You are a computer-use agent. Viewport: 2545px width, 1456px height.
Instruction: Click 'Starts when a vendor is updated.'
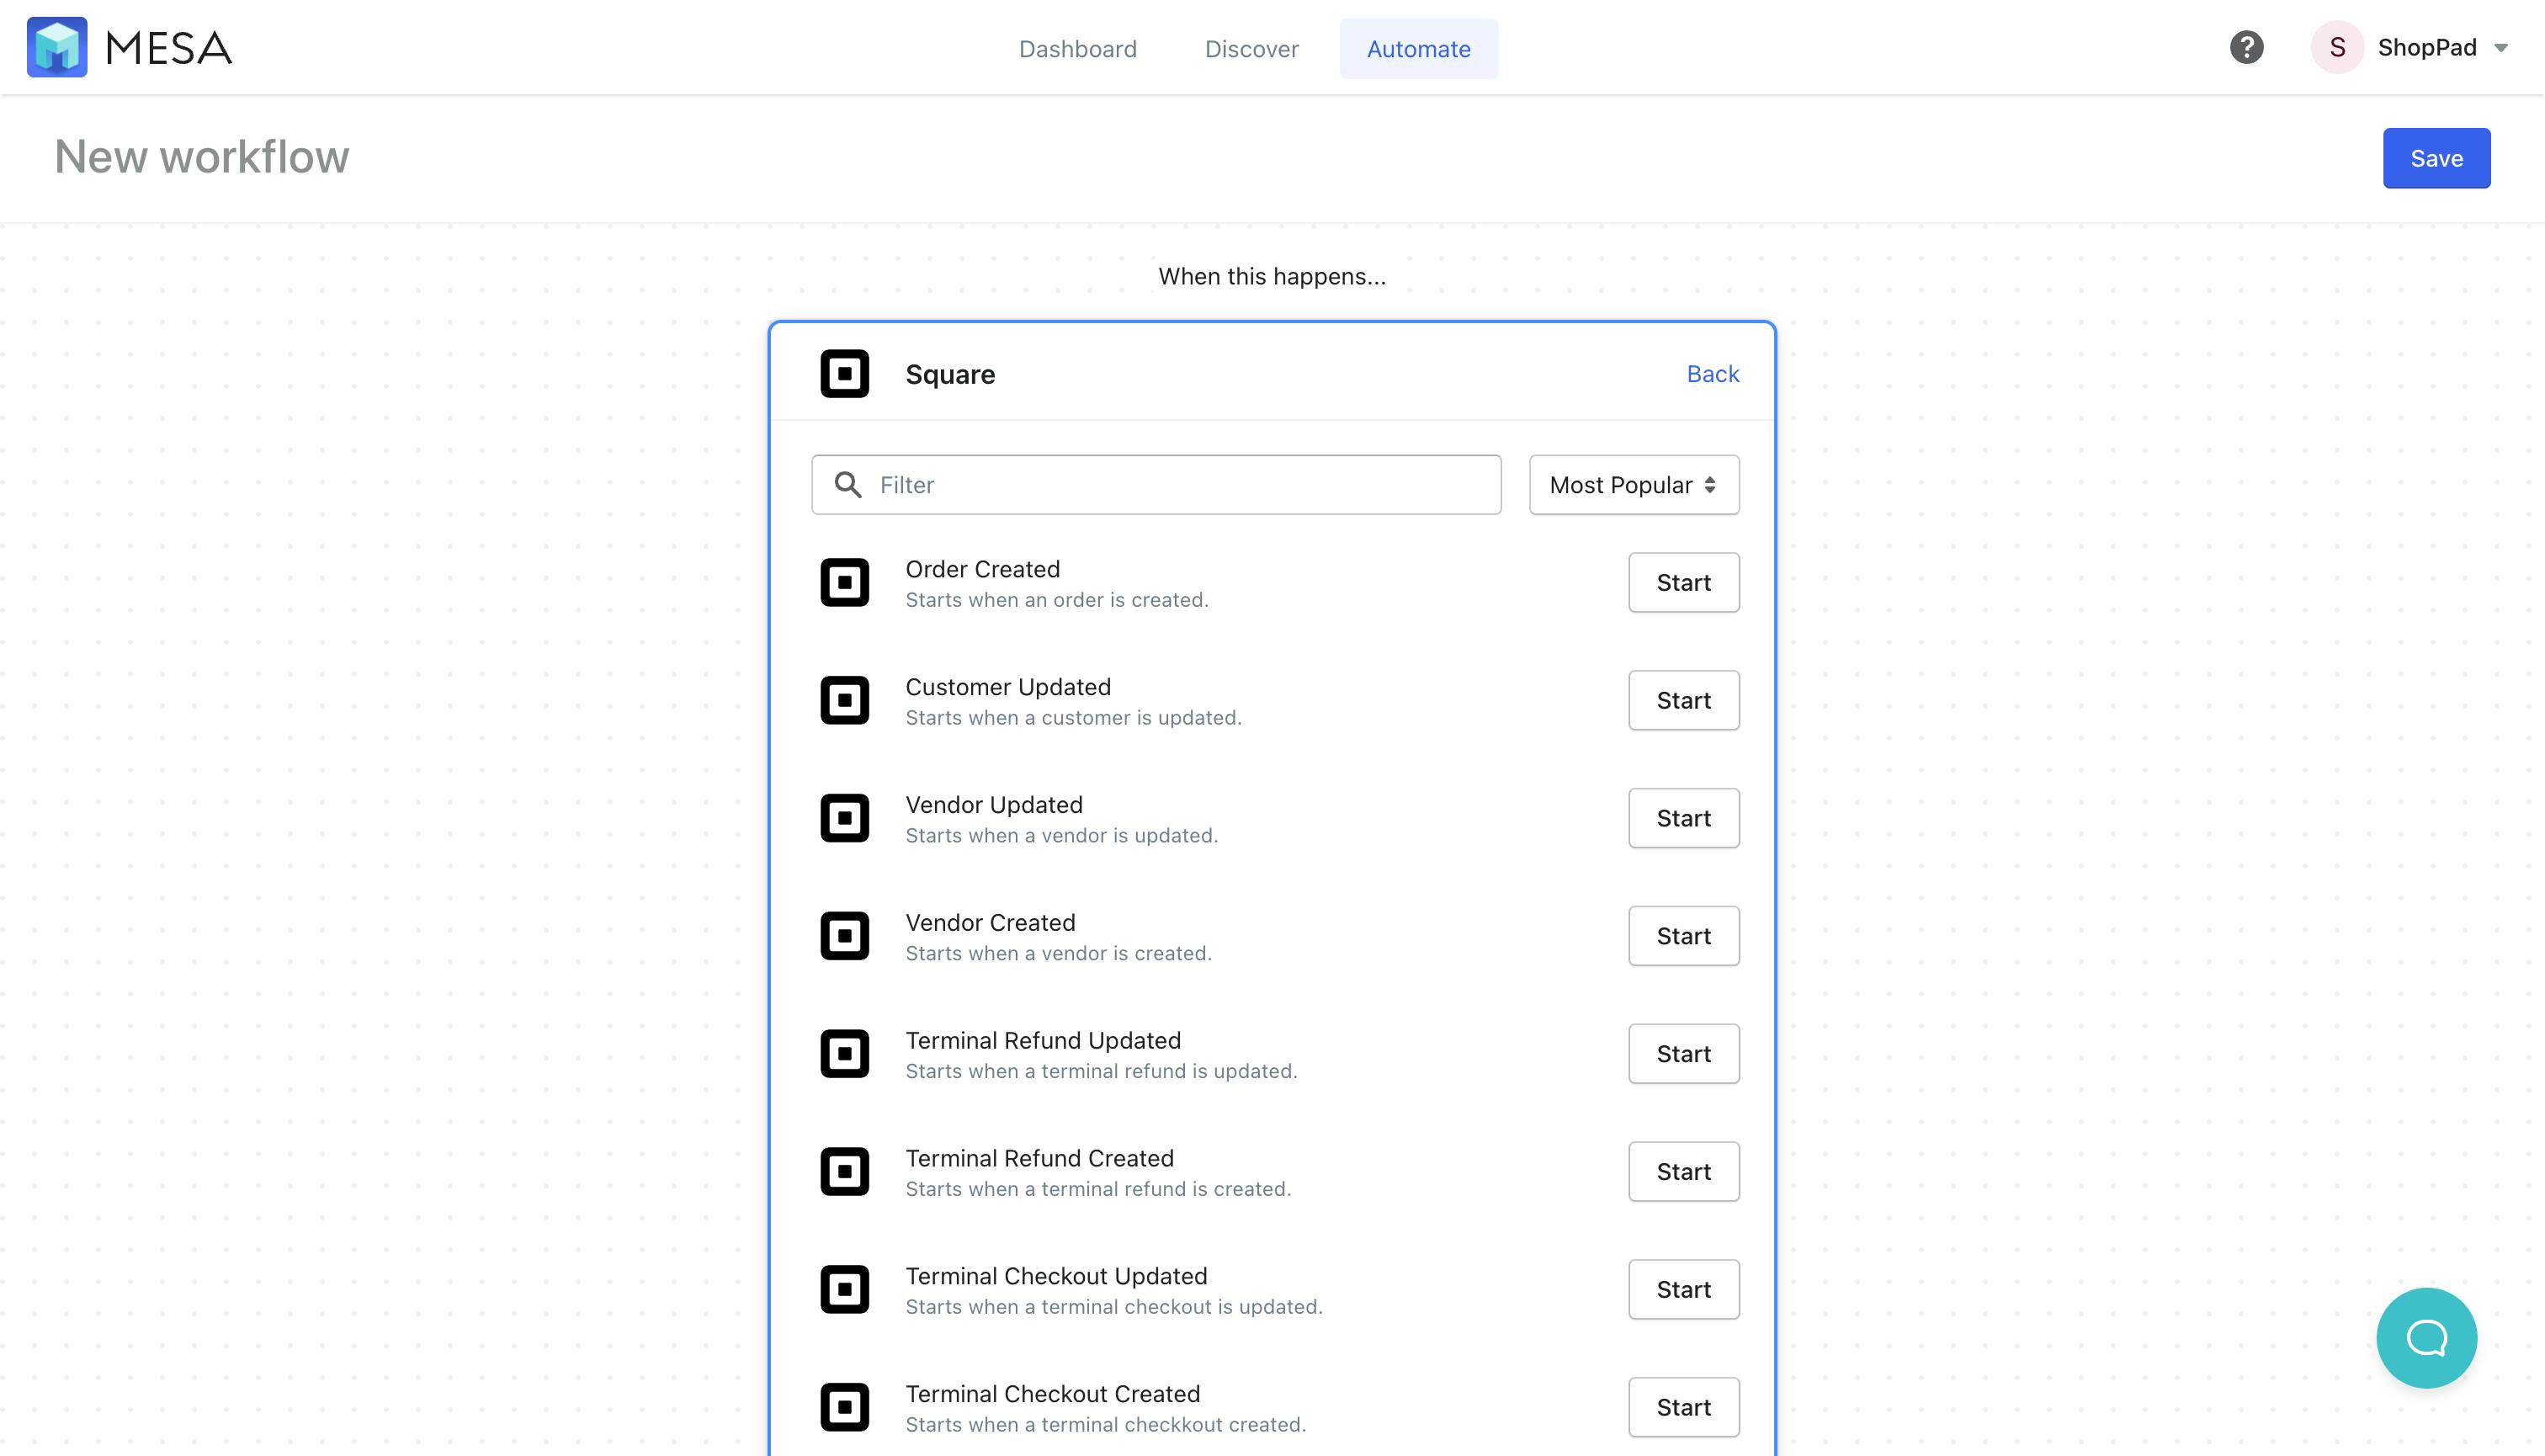coord(1061,836)
